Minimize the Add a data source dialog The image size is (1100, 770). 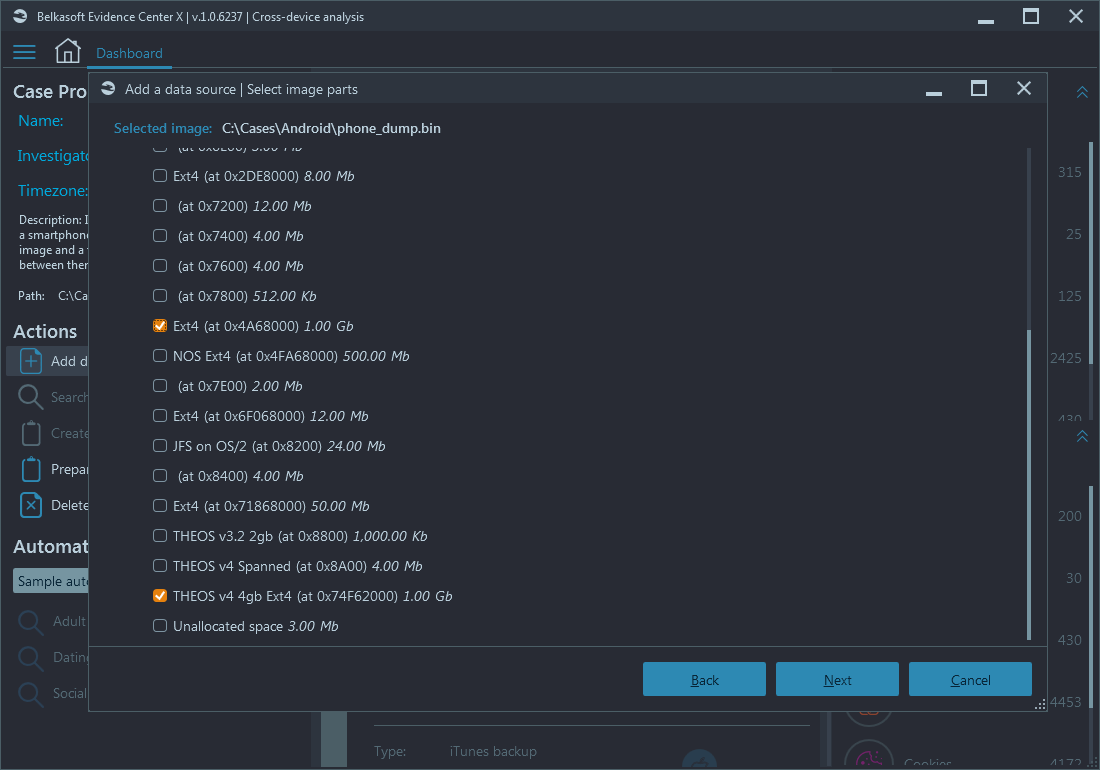934,92
